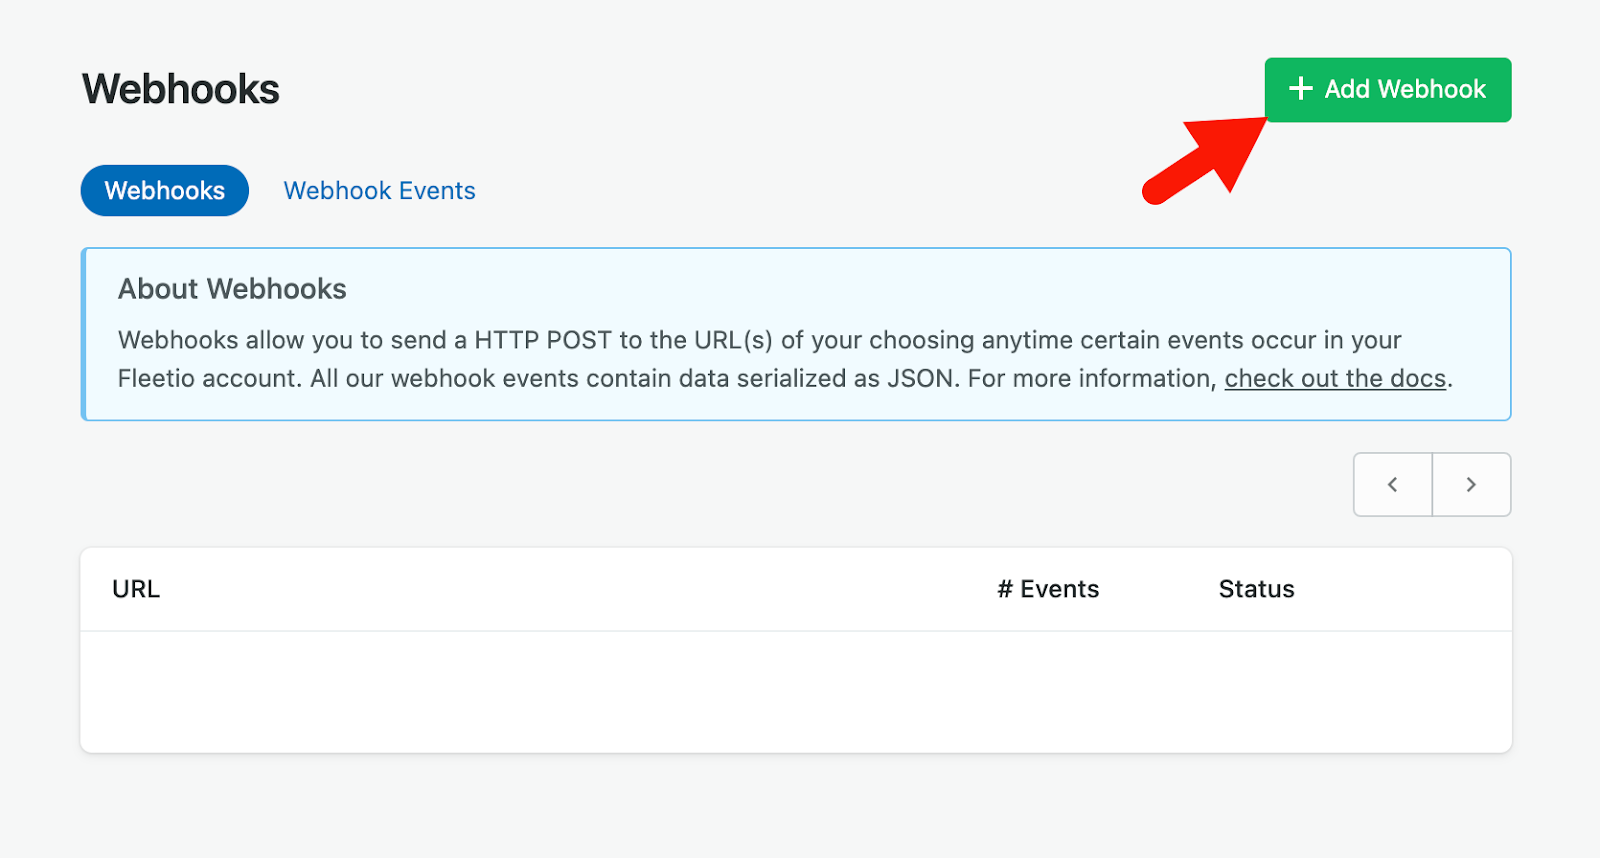Click the 'For more information' text
The width and height of the screenshot is (1600, 858).
pos(1092,378)
